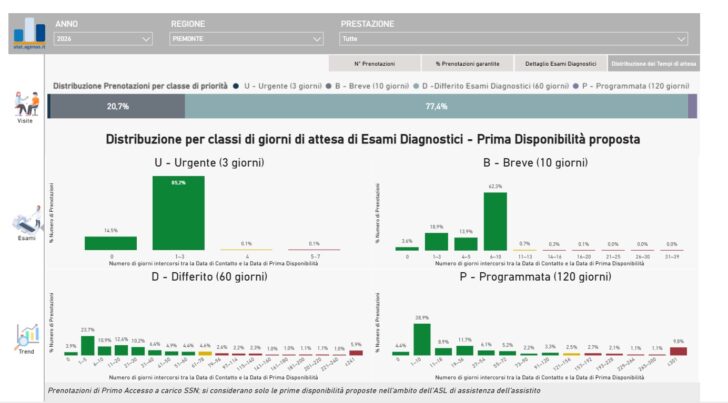Click the D - Differito Esami Diagnostici legend entry

pyautogui.click(x=491, y=86)
